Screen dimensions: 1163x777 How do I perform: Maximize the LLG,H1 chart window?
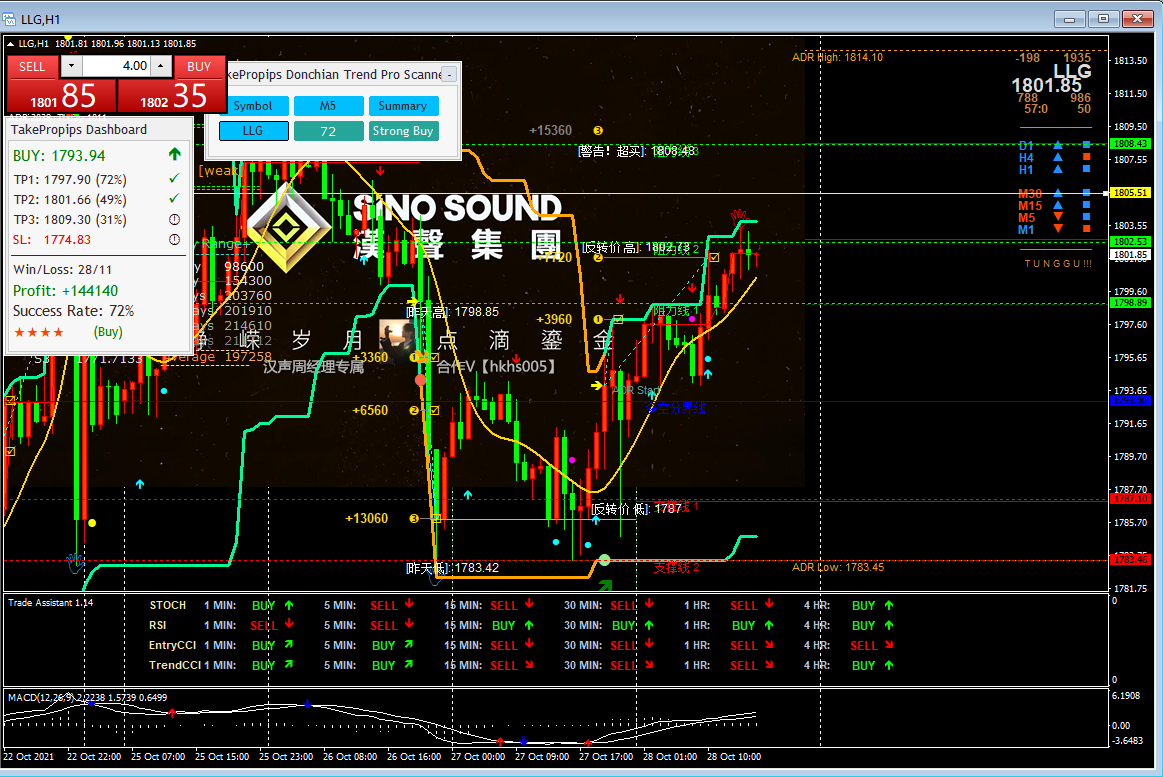pos(1103,19)
